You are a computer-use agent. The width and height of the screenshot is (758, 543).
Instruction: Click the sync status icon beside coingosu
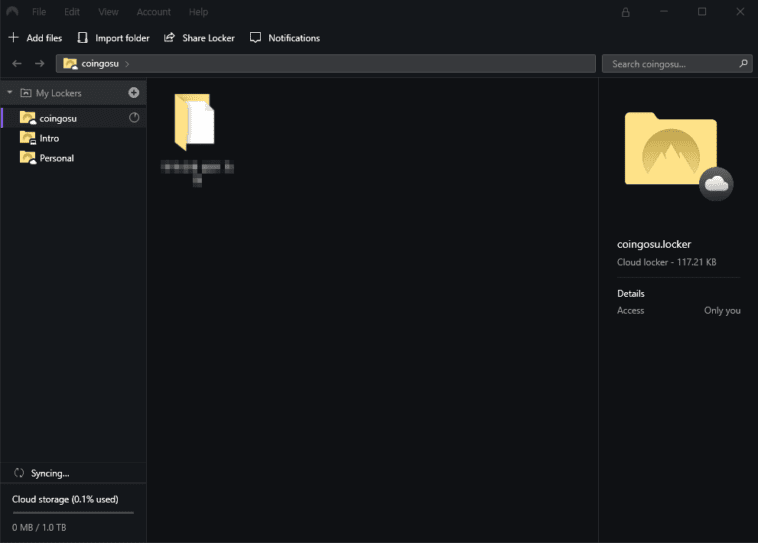135,118
